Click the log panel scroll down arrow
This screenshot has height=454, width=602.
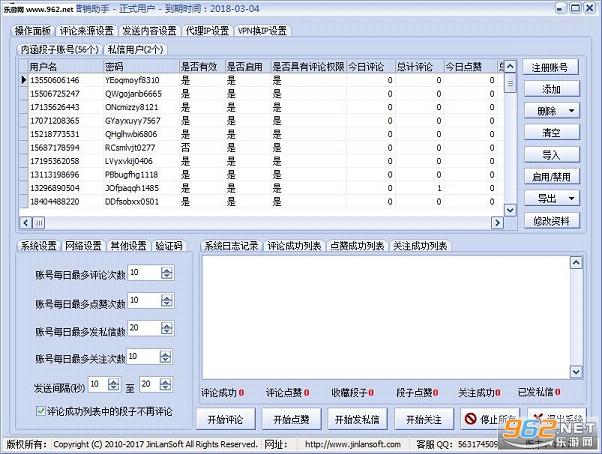click(576, 371)
